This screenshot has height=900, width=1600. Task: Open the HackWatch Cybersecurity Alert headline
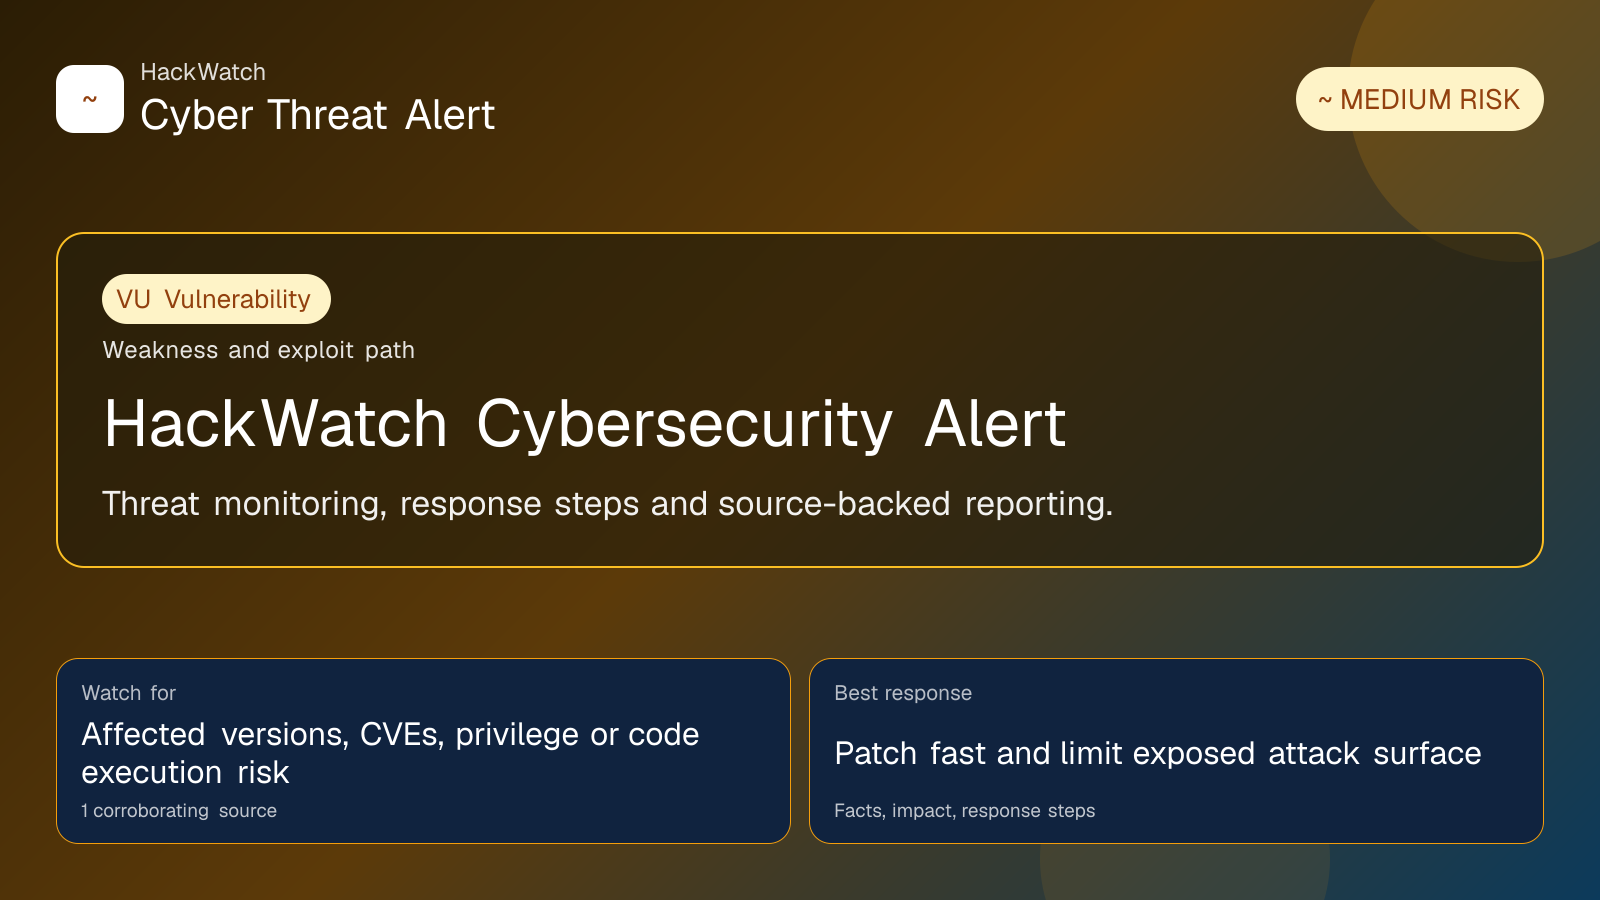pyautogui.click(x=585, y=424)
